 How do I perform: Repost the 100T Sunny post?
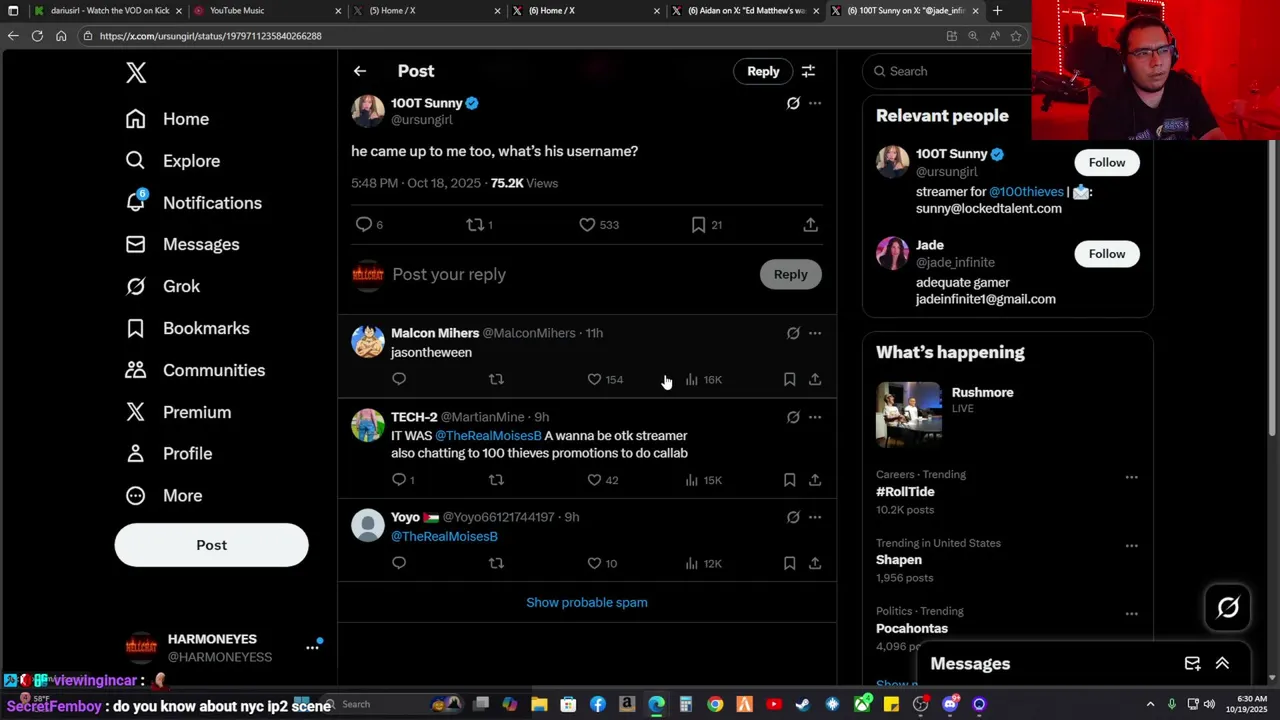pyautogui.click(x=476, y=225)
